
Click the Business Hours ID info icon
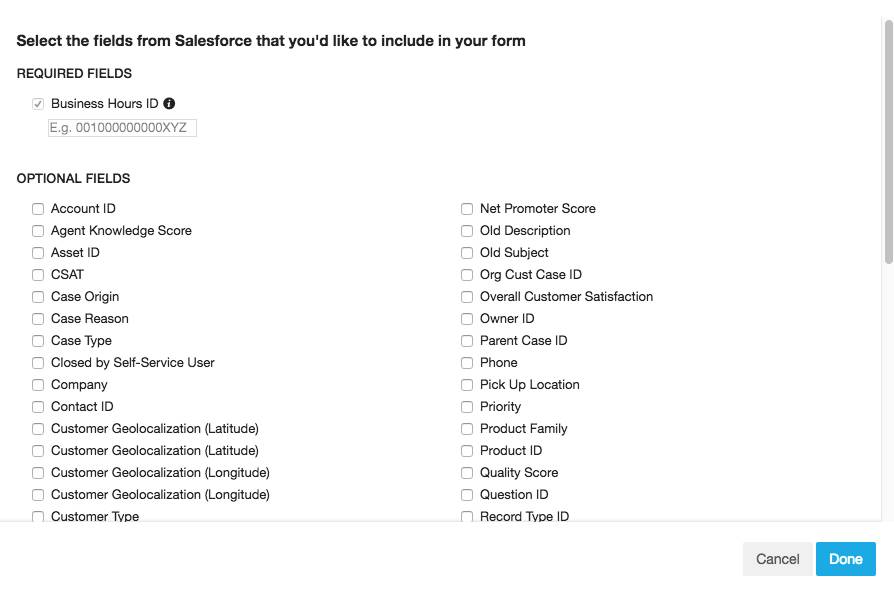click(169, 104)
